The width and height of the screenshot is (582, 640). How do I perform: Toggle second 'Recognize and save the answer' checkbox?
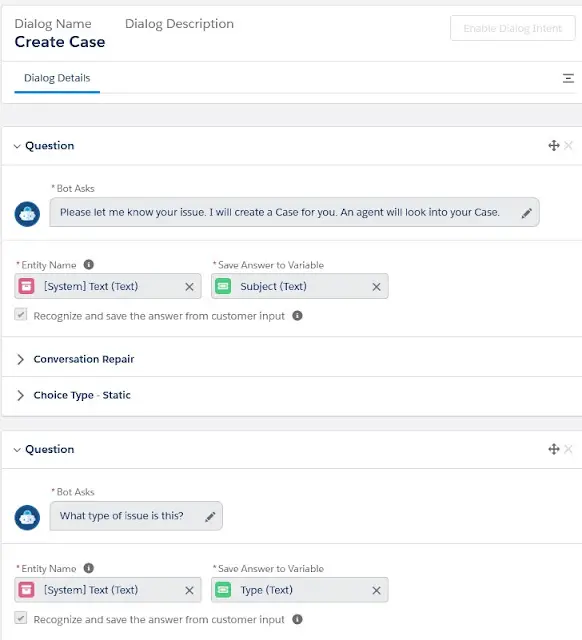tap(21, 618)
